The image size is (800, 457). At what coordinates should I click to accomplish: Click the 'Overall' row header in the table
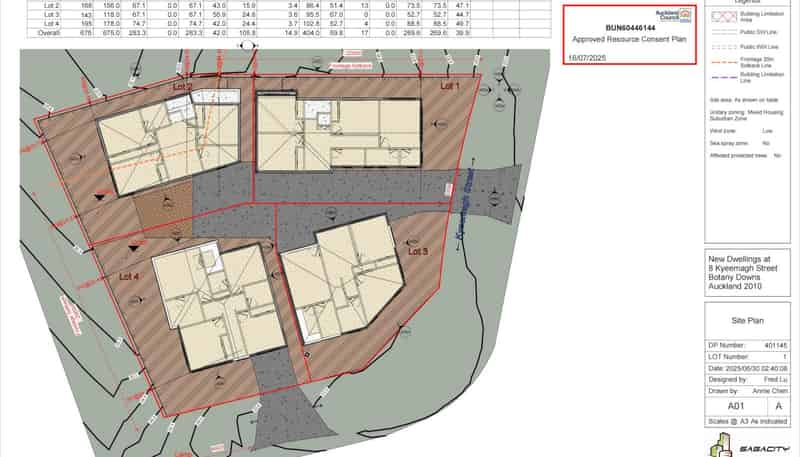[x=49, y=33]
